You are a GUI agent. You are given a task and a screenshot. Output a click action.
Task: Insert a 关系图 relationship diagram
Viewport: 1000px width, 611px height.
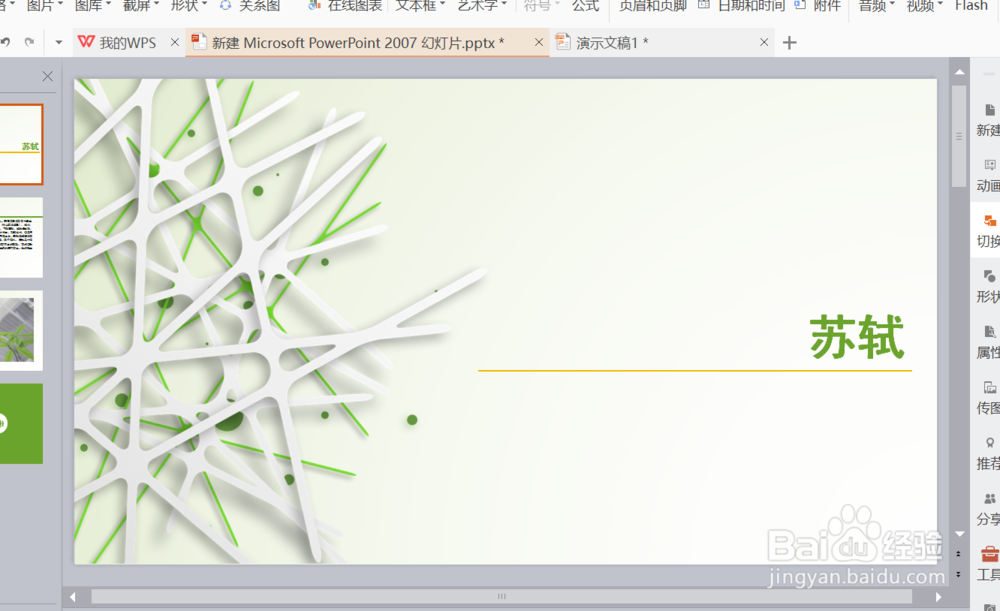pyautogui.click(x=250, y=6)
